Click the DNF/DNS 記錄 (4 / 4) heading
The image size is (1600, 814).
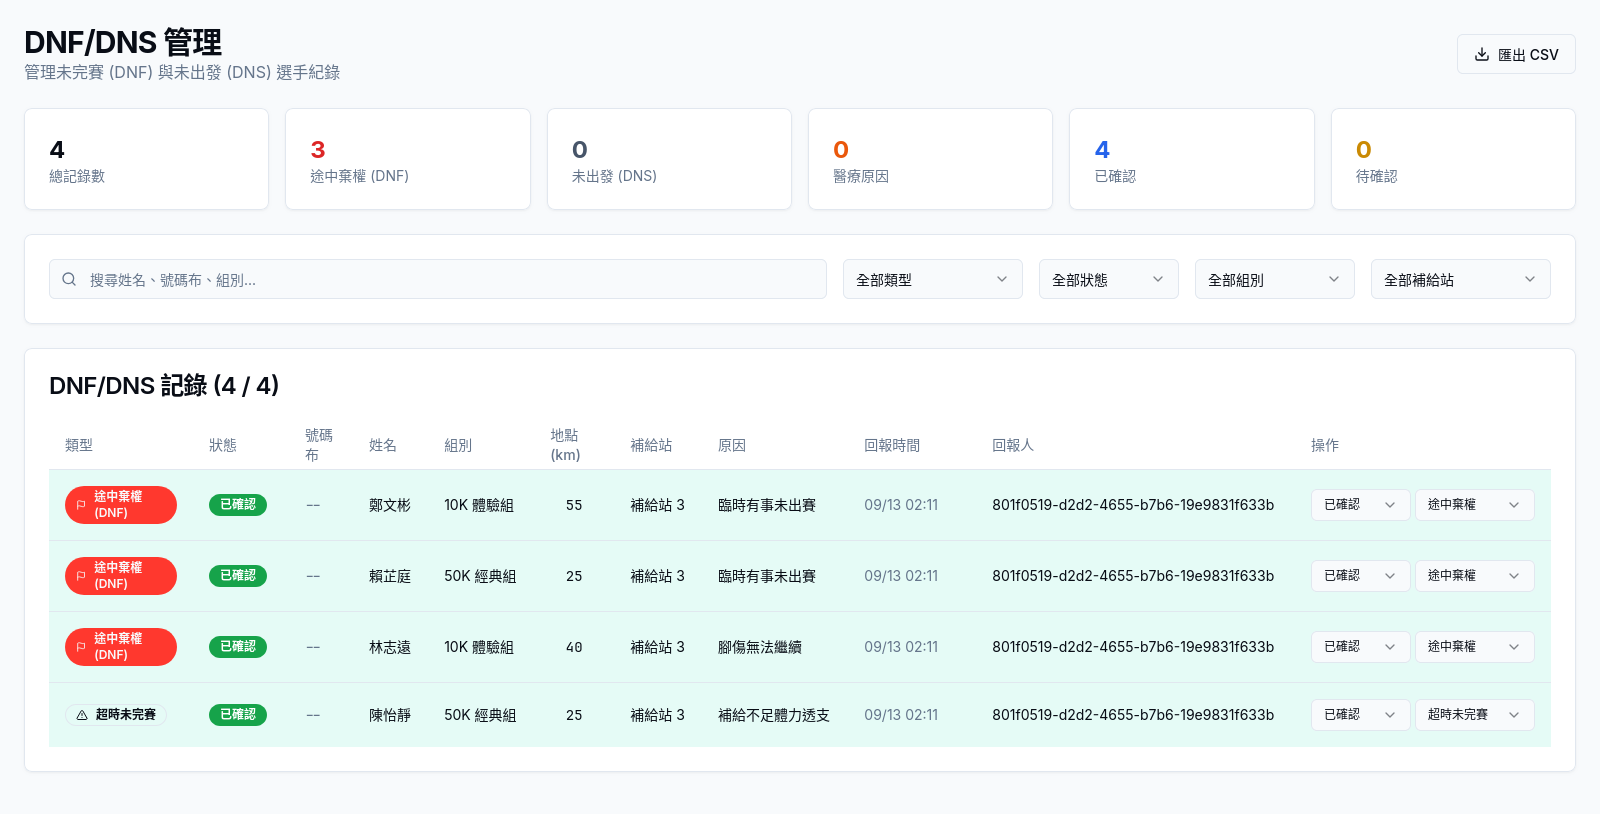[x=164, y=385]
